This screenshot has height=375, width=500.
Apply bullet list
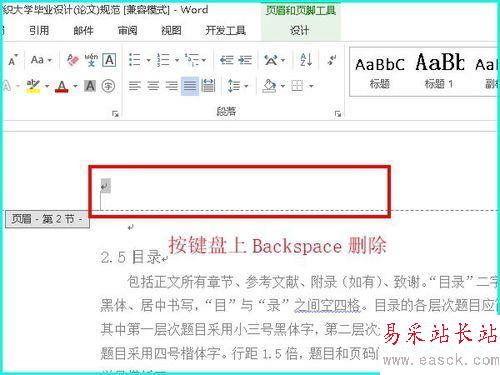135,60
